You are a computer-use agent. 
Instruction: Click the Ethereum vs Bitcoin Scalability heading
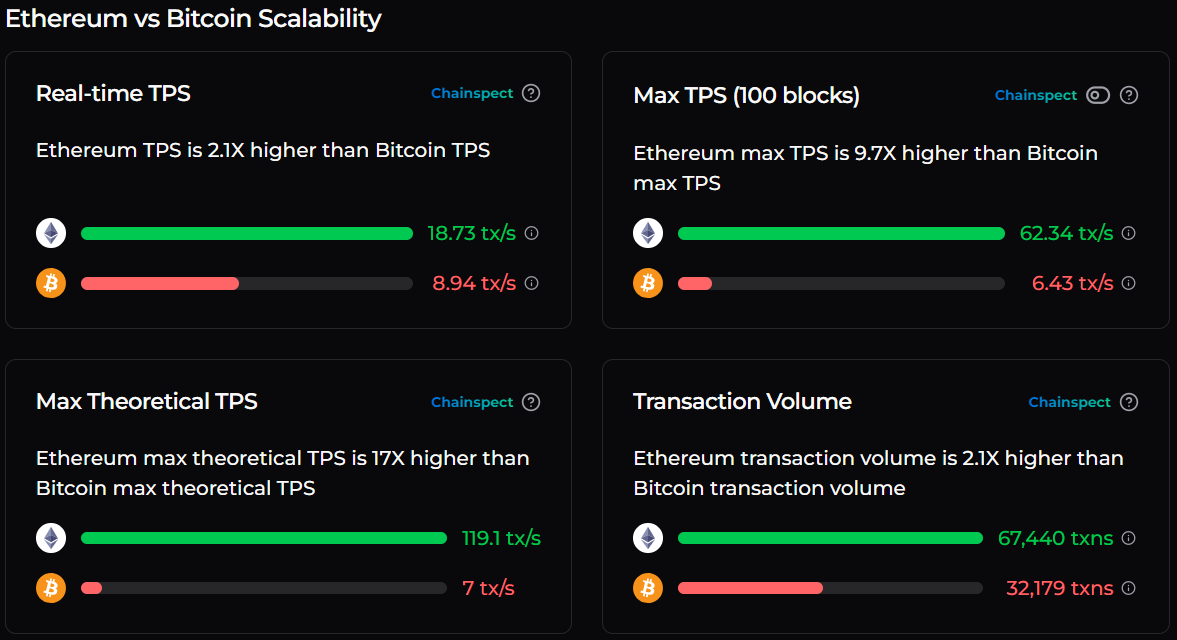point(193,18)
